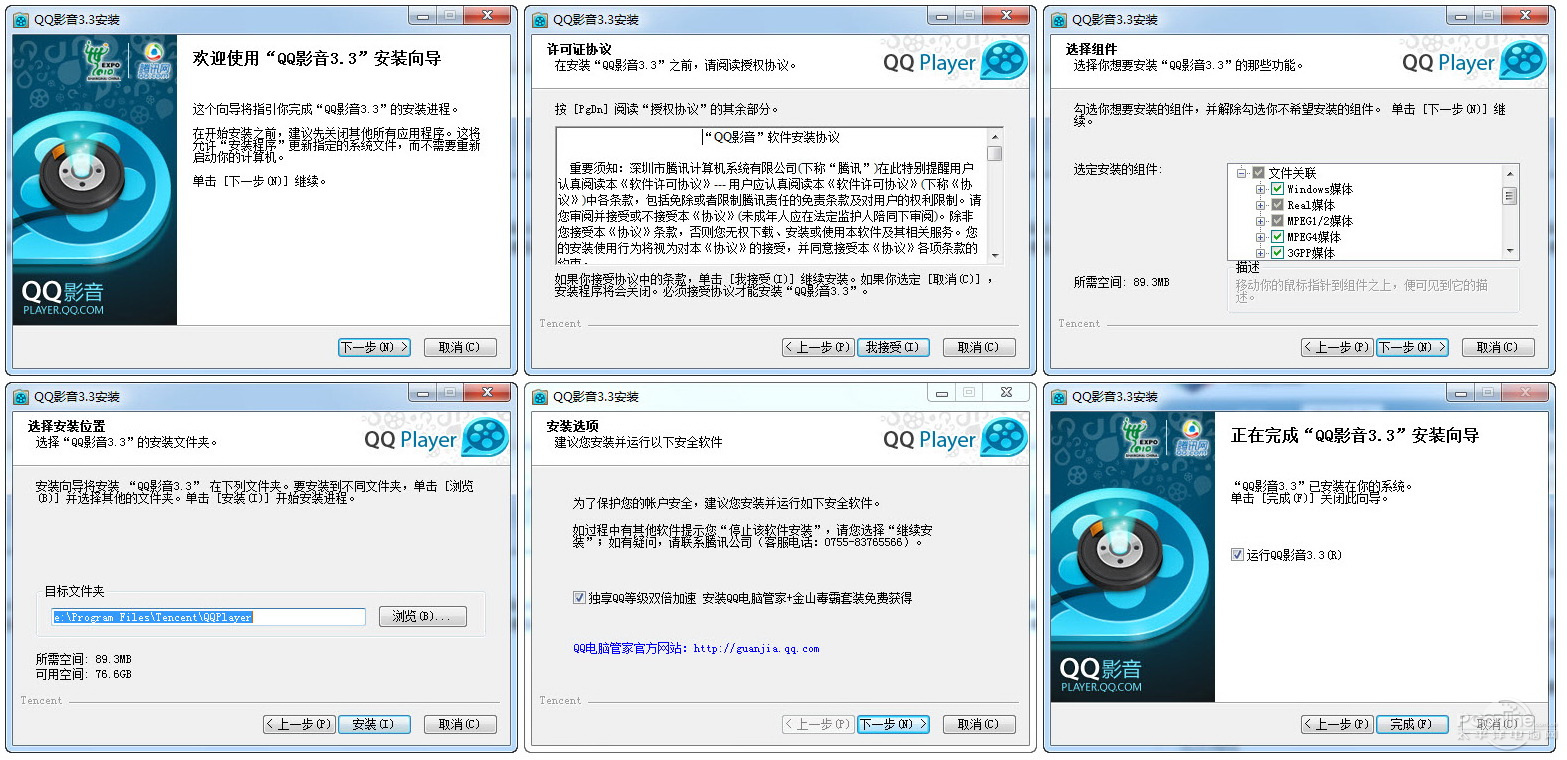Click the title bar icon of the 选择组件 window
Image resolution: width=1567 pixels, height=760 pixels.
(1059, 20)
